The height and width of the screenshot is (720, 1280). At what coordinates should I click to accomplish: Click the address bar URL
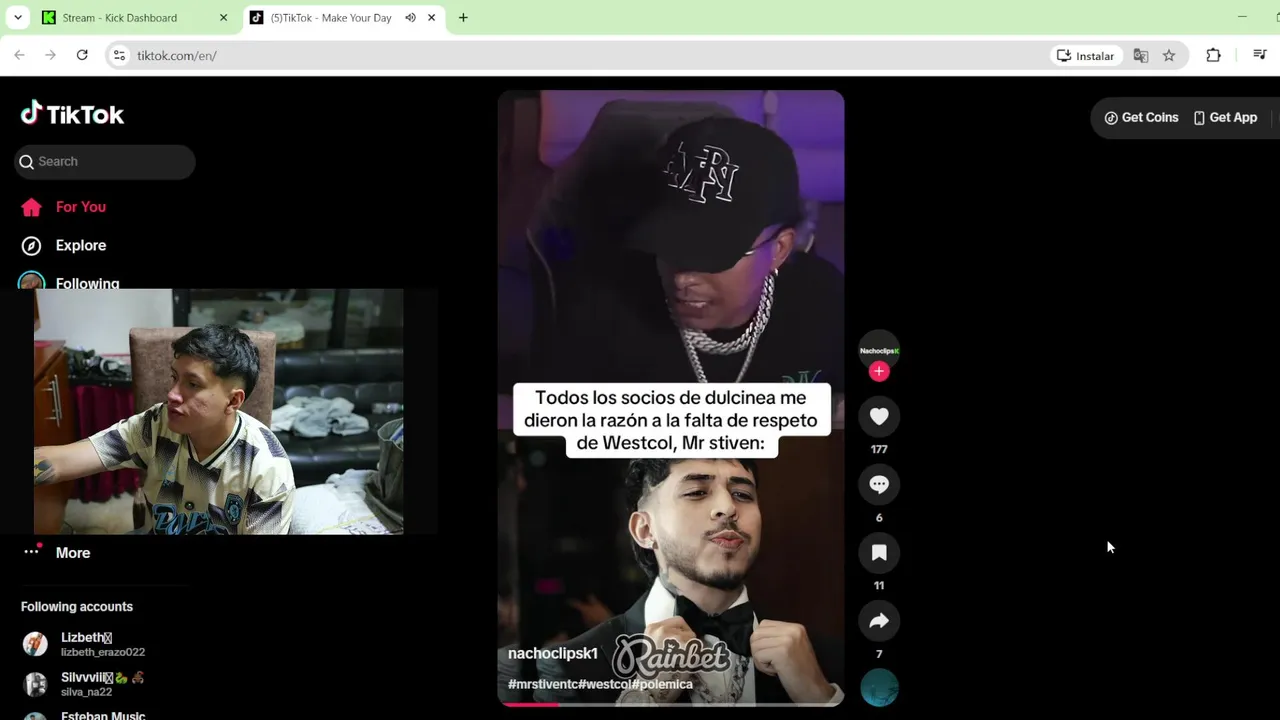pyautogui.click(x=177, y=56)
